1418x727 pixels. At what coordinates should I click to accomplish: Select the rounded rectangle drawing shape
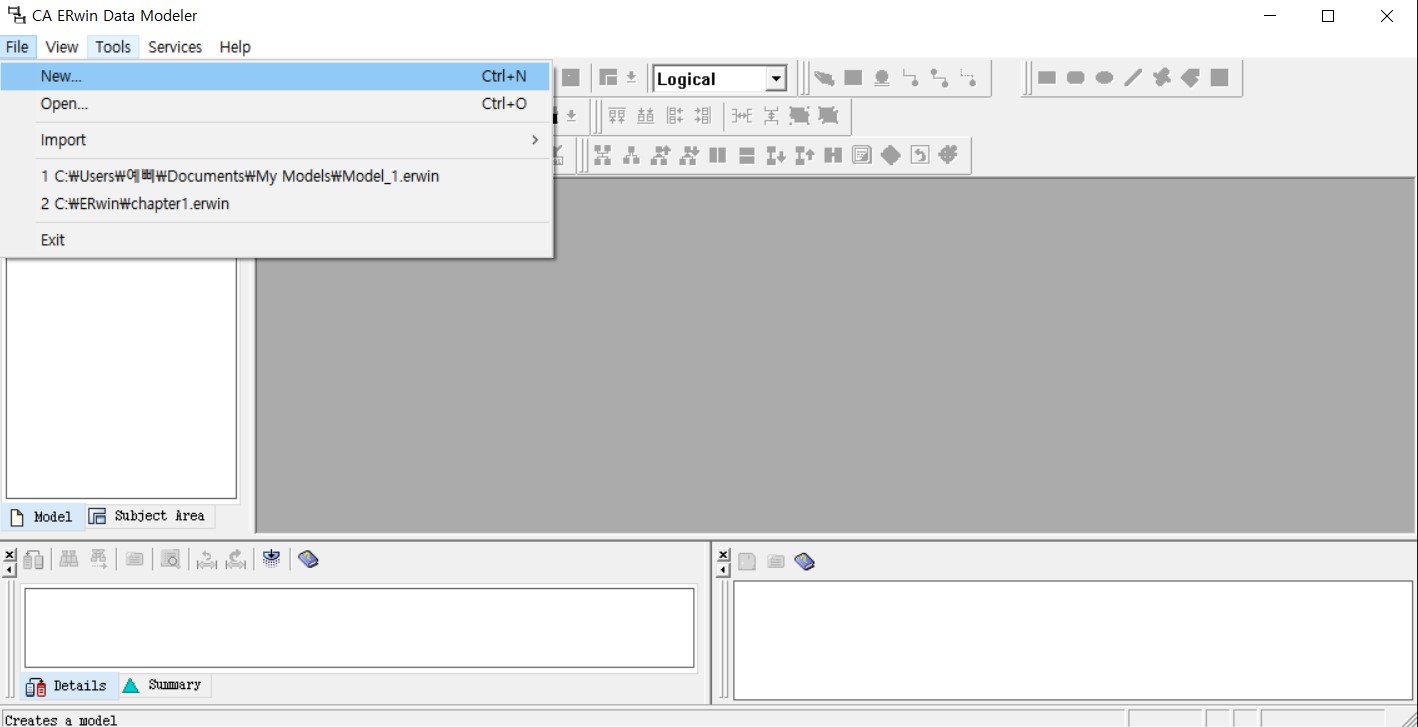(x=1076, y=78)
